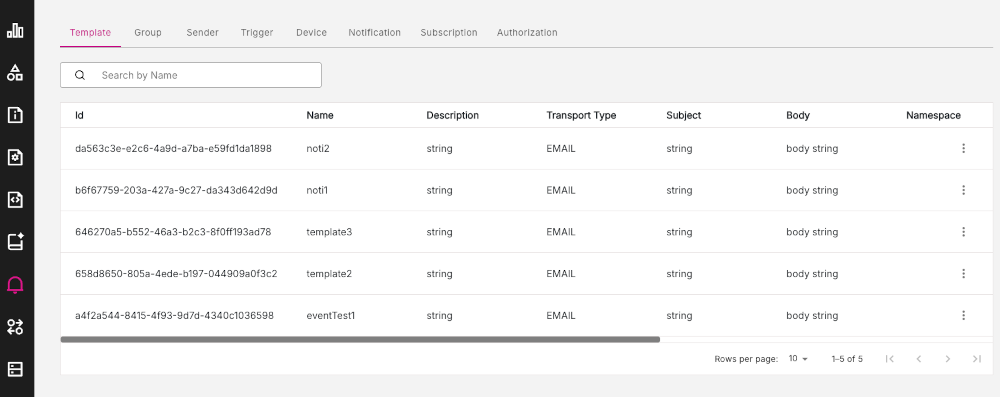This screenshot has height=397, width=1000.
Task: Click the horizontal table scrollbar
Action: [x=360, y=340]
